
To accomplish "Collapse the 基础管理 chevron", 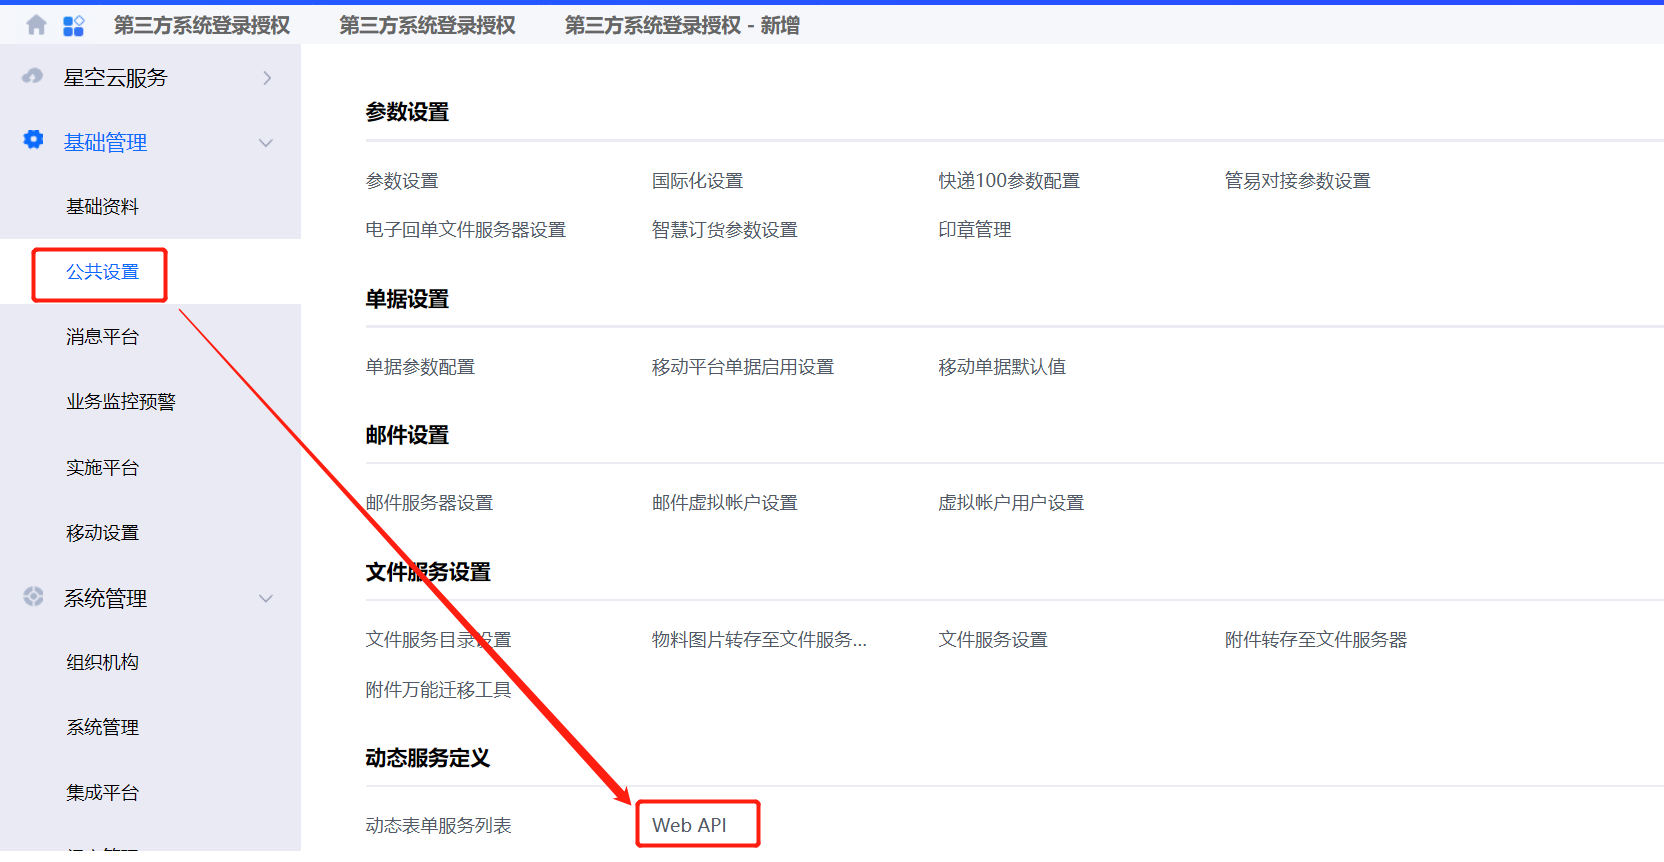I will coord(266,143).
